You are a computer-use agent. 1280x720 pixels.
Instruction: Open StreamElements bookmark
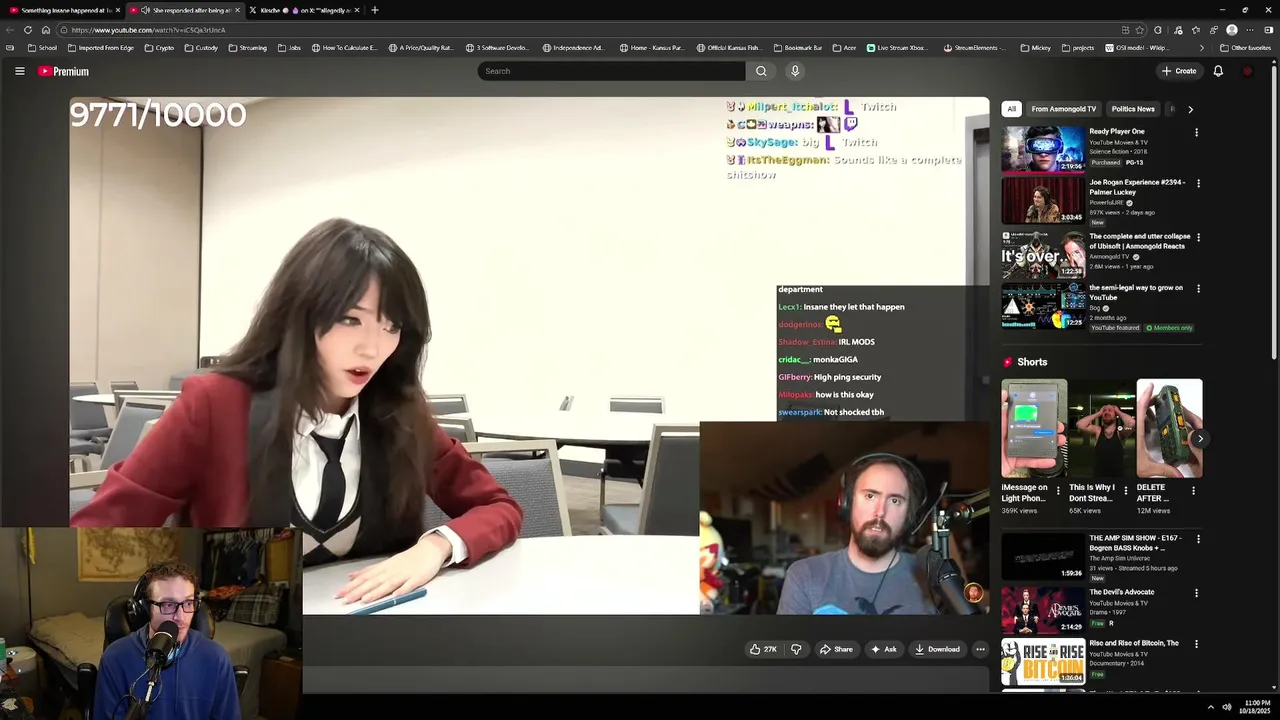pyautogui.click(x=977, y=48)
